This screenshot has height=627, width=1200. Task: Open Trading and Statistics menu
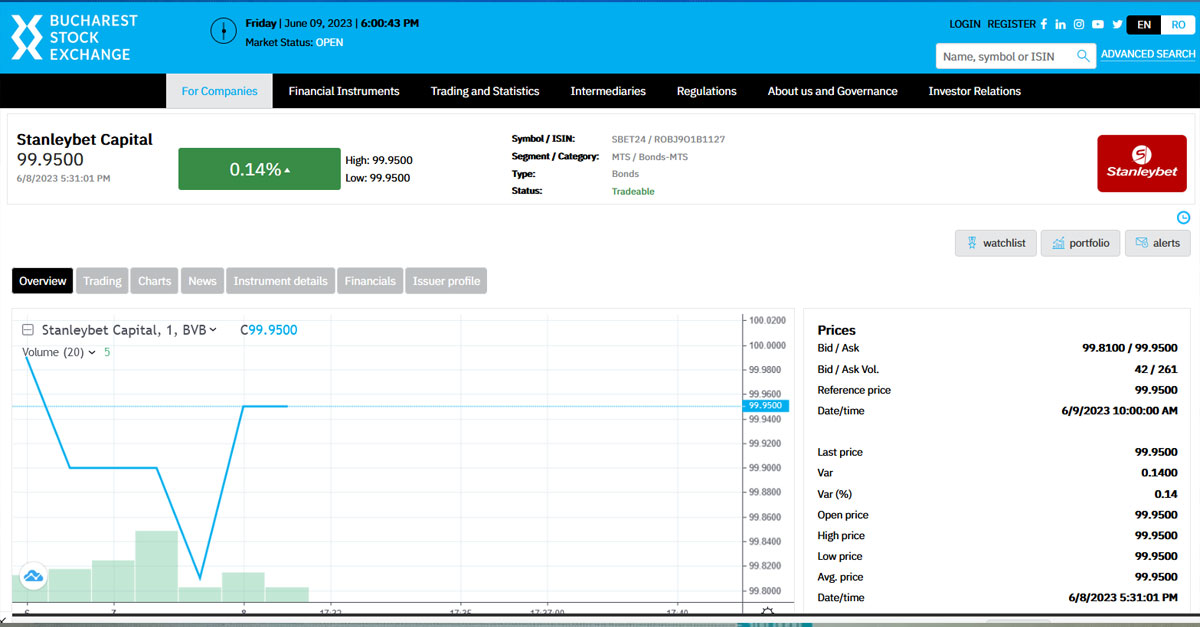pyautogui.click(x=485, y=91)
